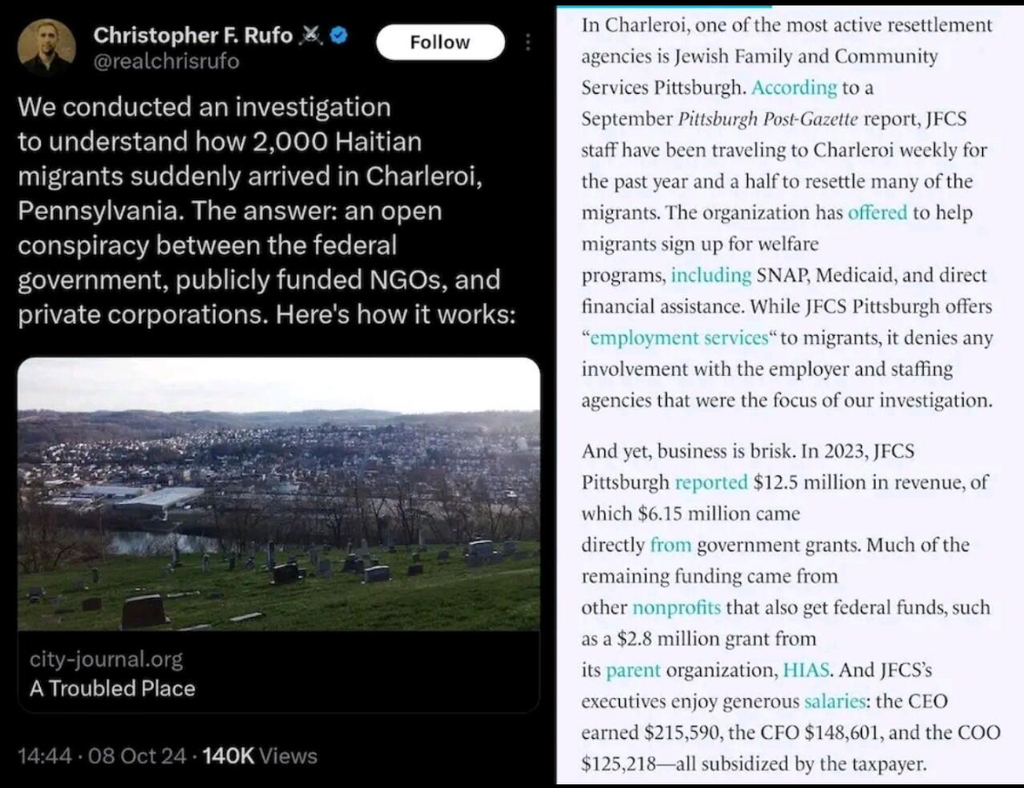Open Christopher Rufo's profile avatar
This screenshot has width=1024, height=788.
point(47,47)
